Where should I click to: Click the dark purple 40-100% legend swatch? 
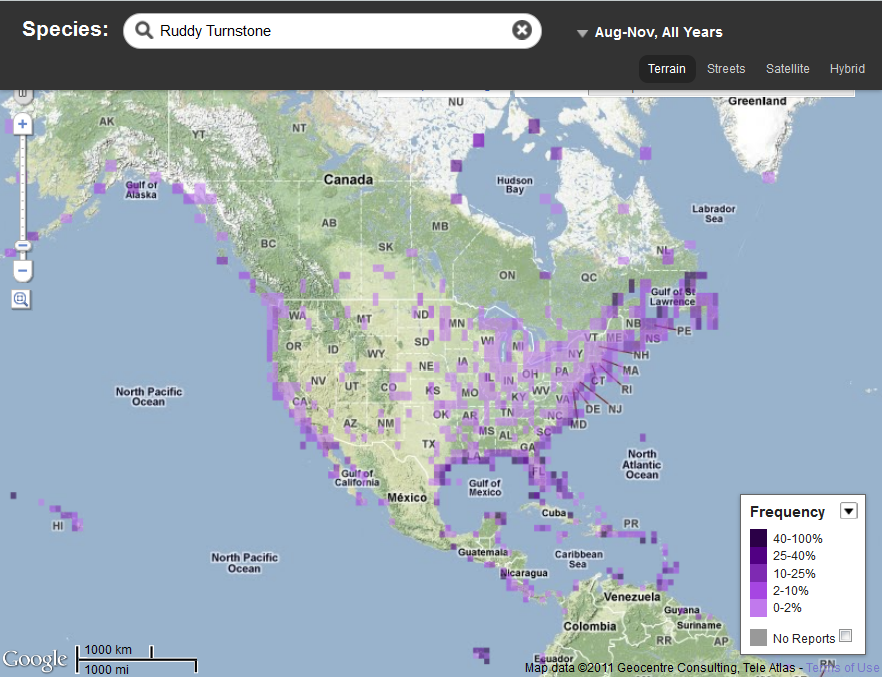tap(758, 538)
